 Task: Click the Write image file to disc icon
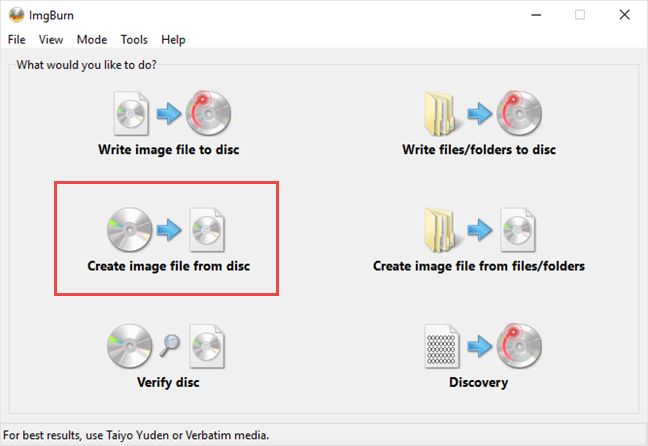[x=172, y=113]
